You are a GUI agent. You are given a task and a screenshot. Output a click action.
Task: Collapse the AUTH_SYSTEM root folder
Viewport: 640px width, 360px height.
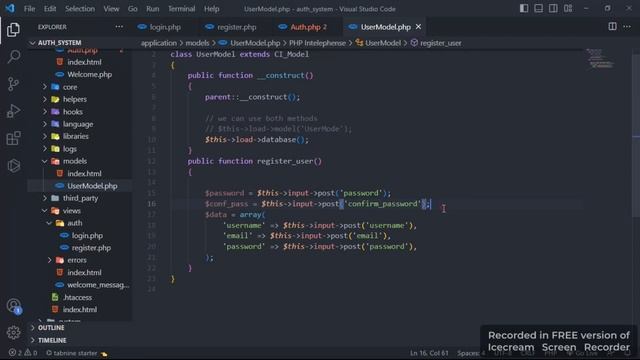click(x=60, y=42)
